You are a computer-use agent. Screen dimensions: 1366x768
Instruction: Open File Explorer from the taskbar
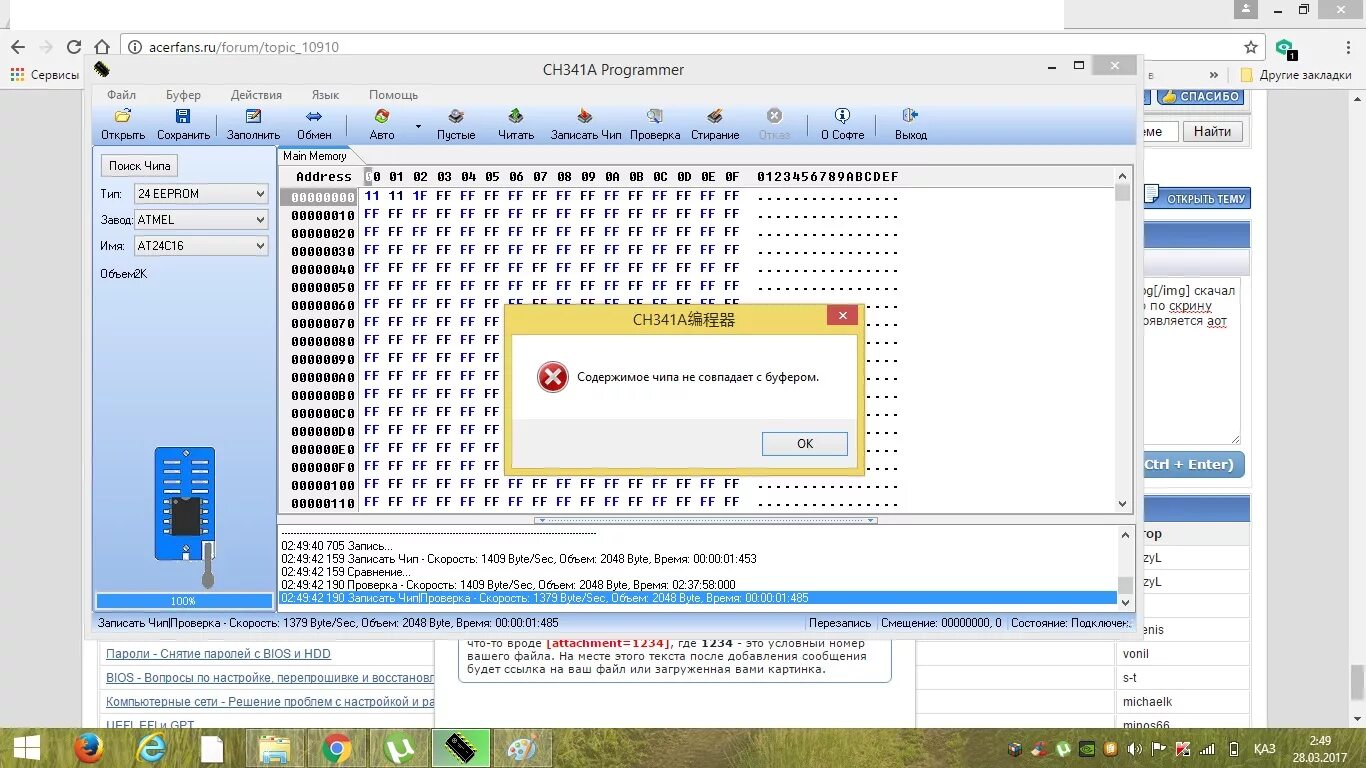coord(274,748)
